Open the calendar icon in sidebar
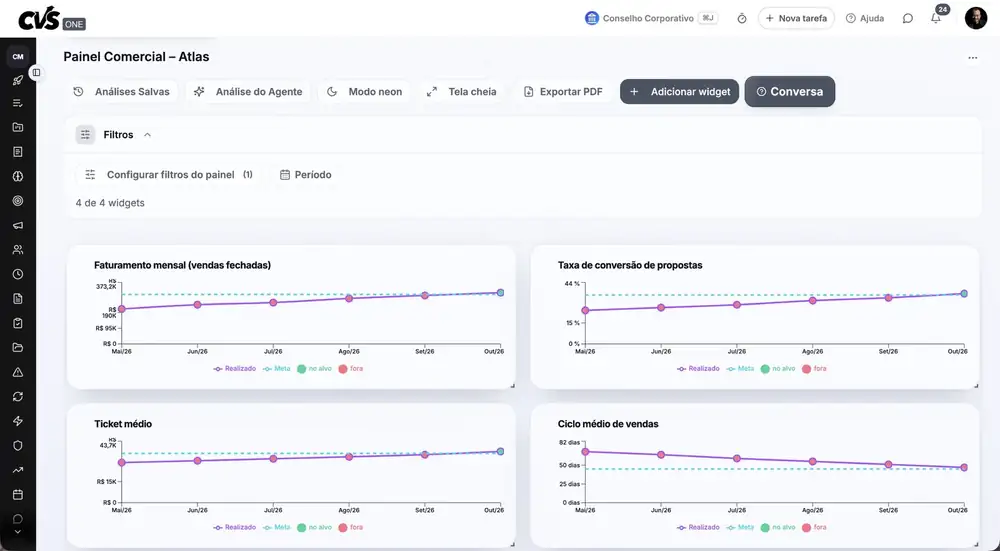Screen dimensions: 1000x551 (18, 495)
